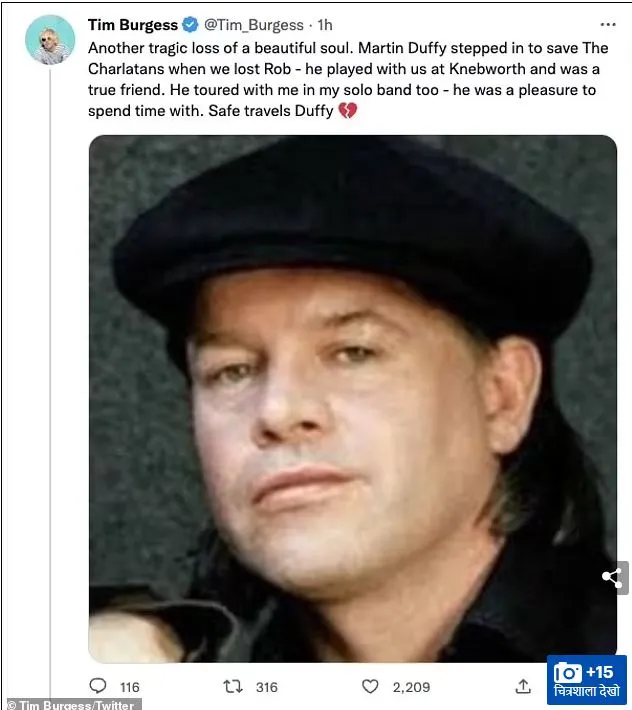Click the blue verified badge icon

[190, 25]
